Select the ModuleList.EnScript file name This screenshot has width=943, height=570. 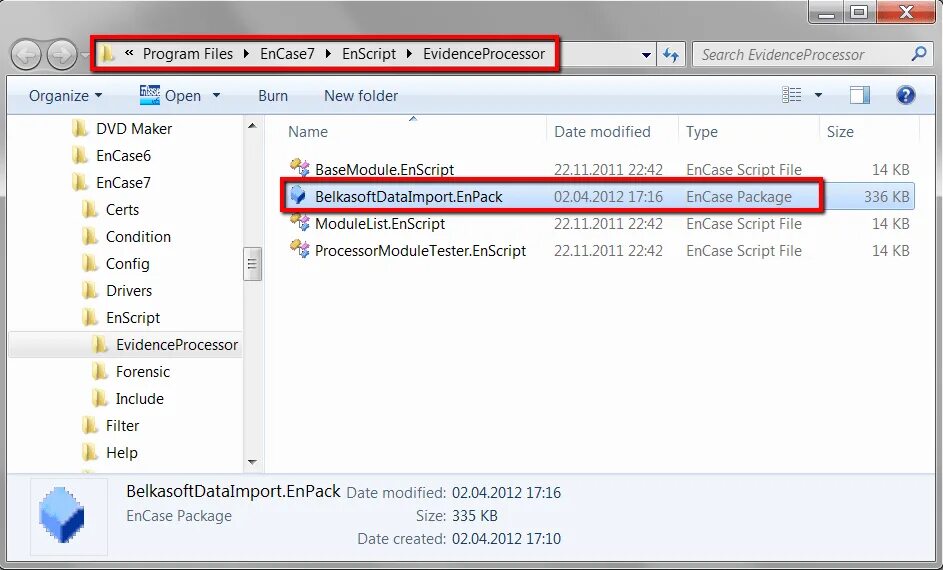click(x=379, y=224)
